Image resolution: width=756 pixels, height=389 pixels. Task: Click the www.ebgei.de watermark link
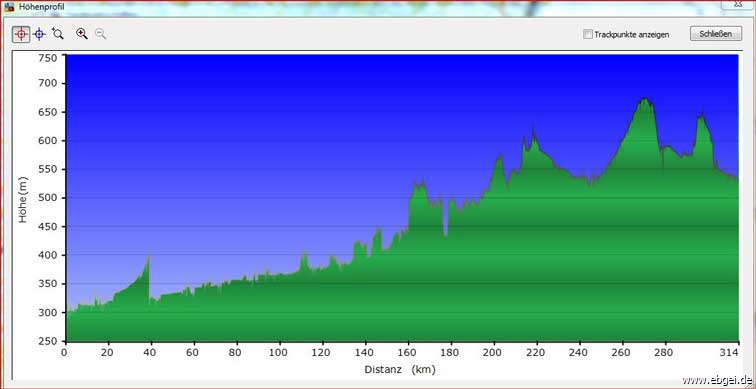click(x=717, y=379)
